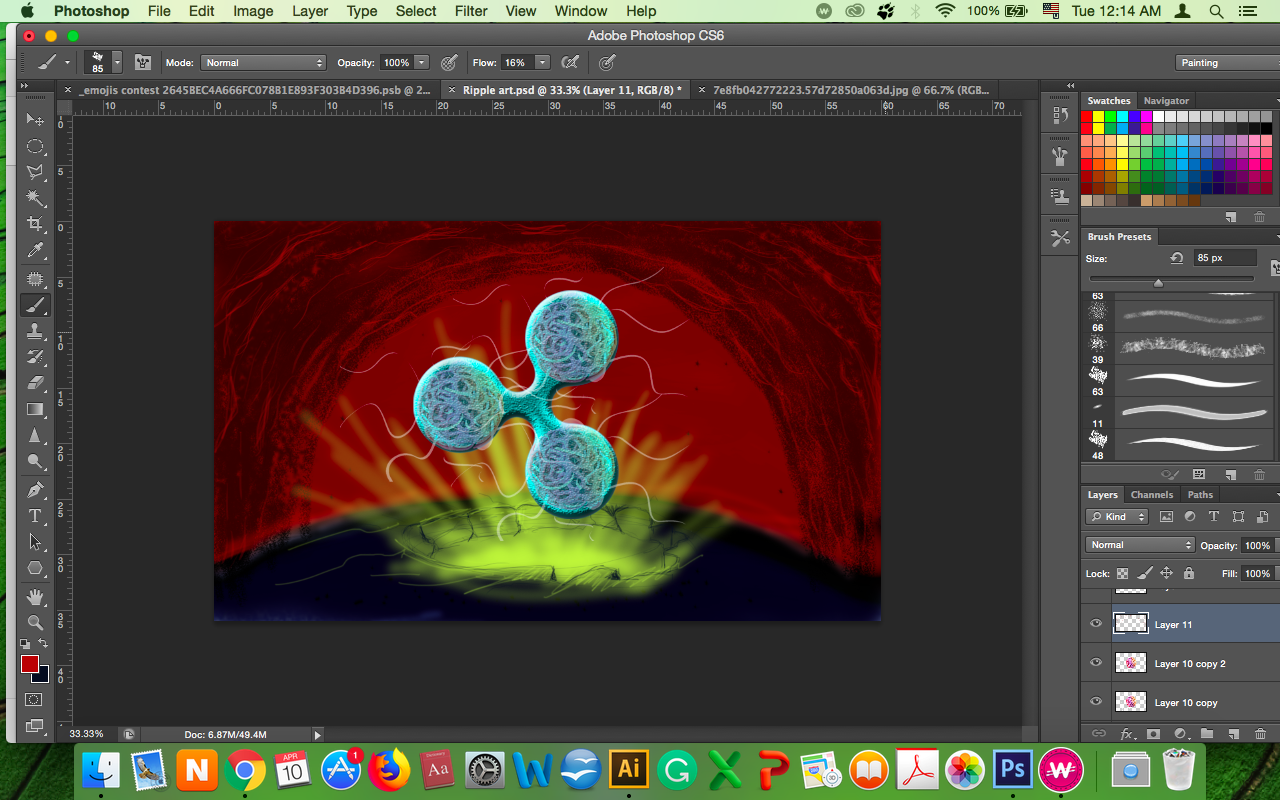1280x800 pixels.
Task: Switch to the Paths tab
Action: 1200,495
